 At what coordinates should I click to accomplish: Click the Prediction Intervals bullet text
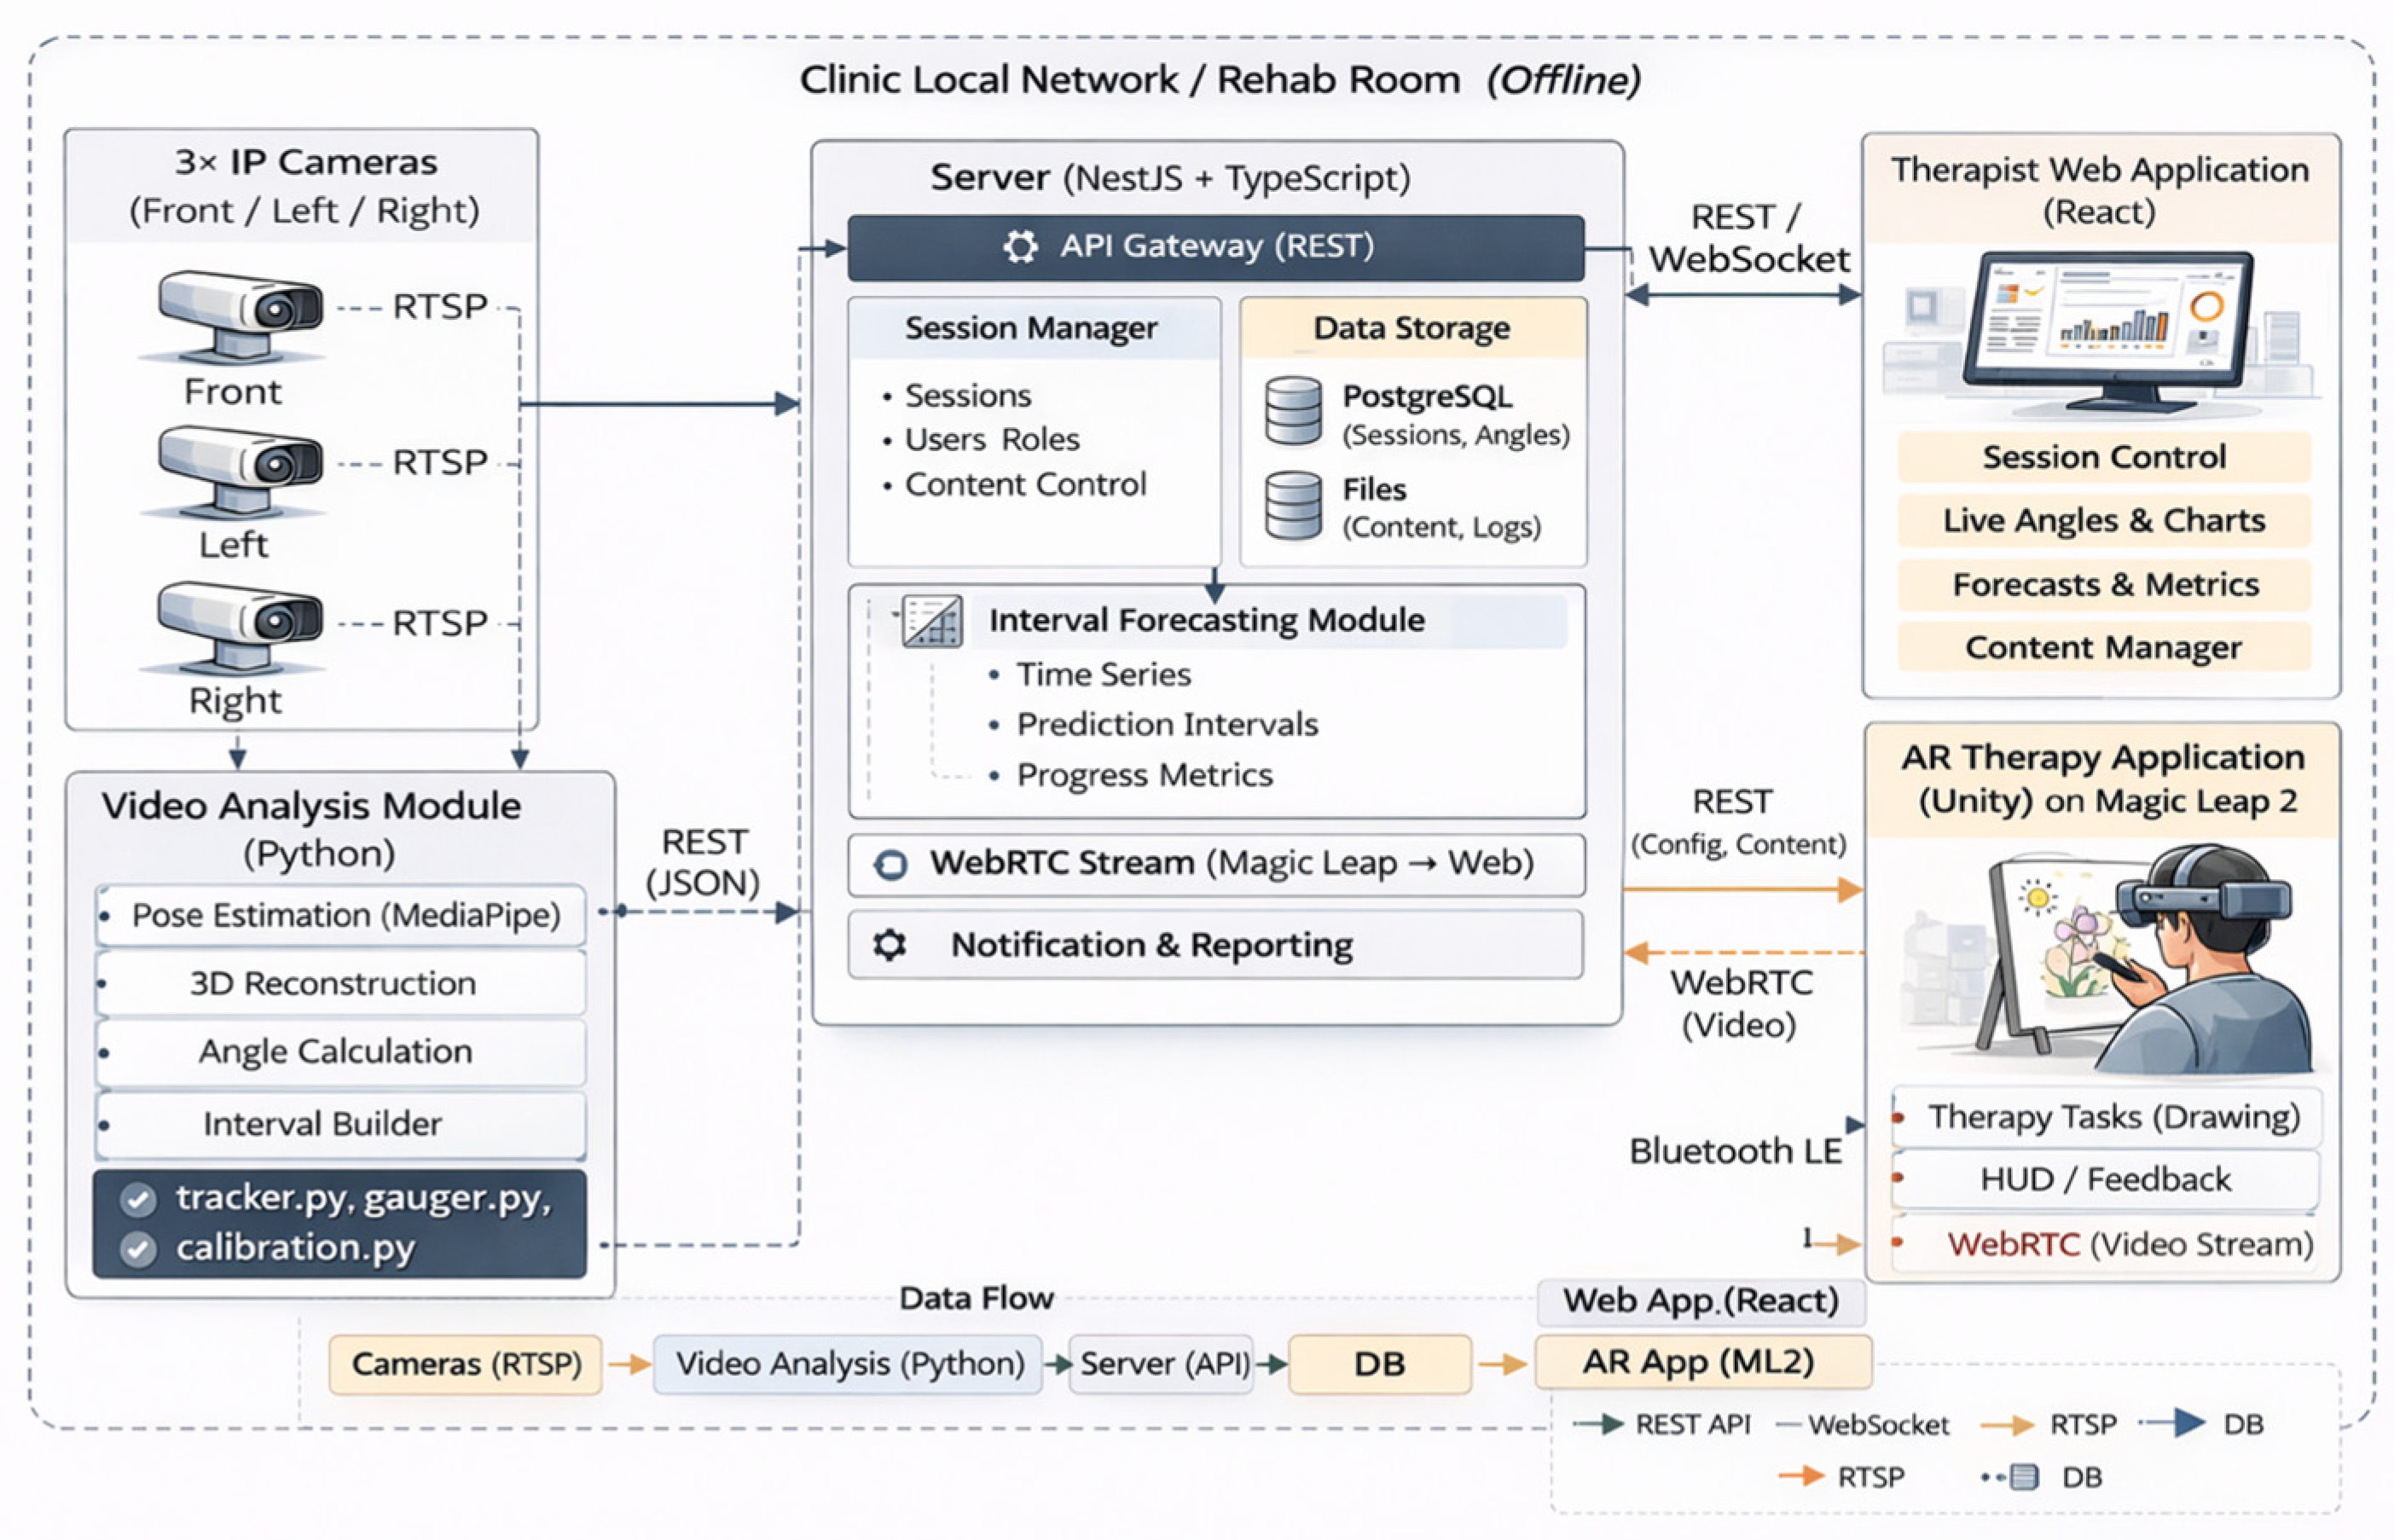(1167, 725)
